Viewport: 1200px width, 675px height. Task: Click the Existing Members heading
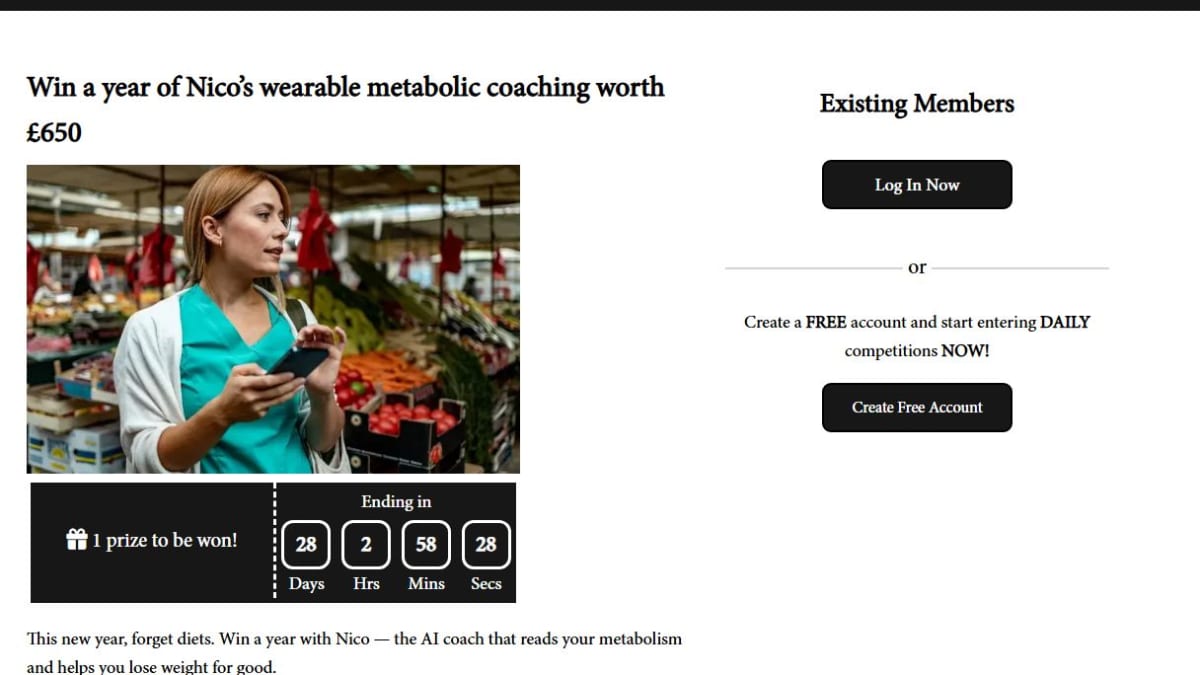pos(917,103)
